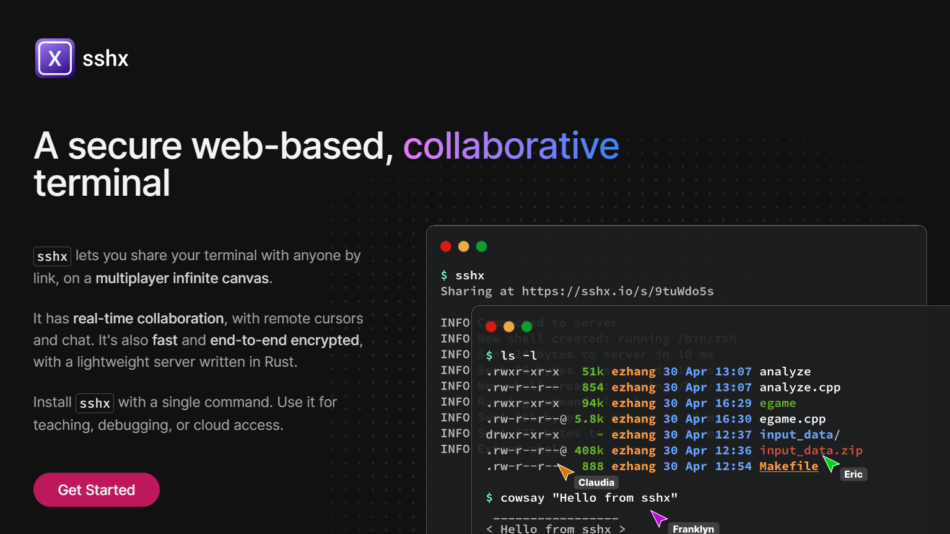Click the green dot on the front ls terminal
Screen dimensions: 950x534
point(527,326)
